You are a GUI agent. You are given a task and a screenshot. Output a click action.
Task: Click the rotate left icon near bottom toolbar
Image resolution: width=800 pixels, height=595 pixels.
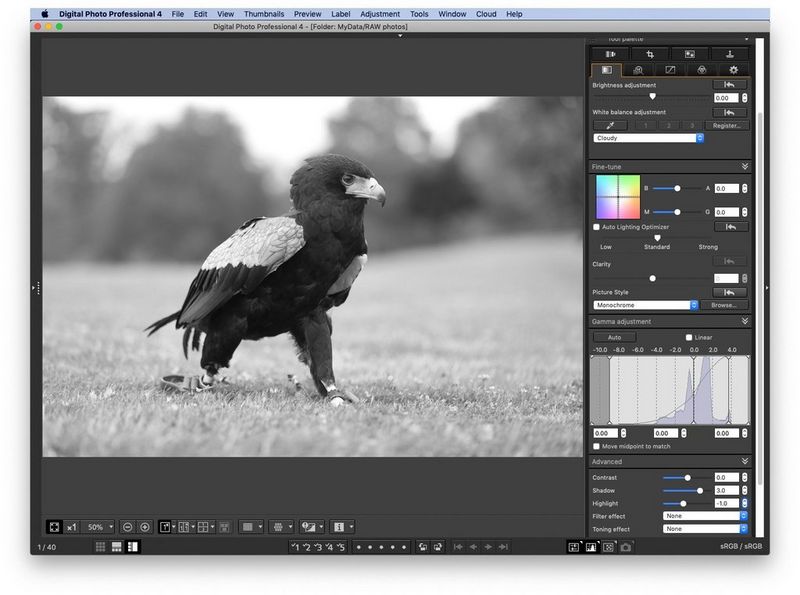pos(423,545)
